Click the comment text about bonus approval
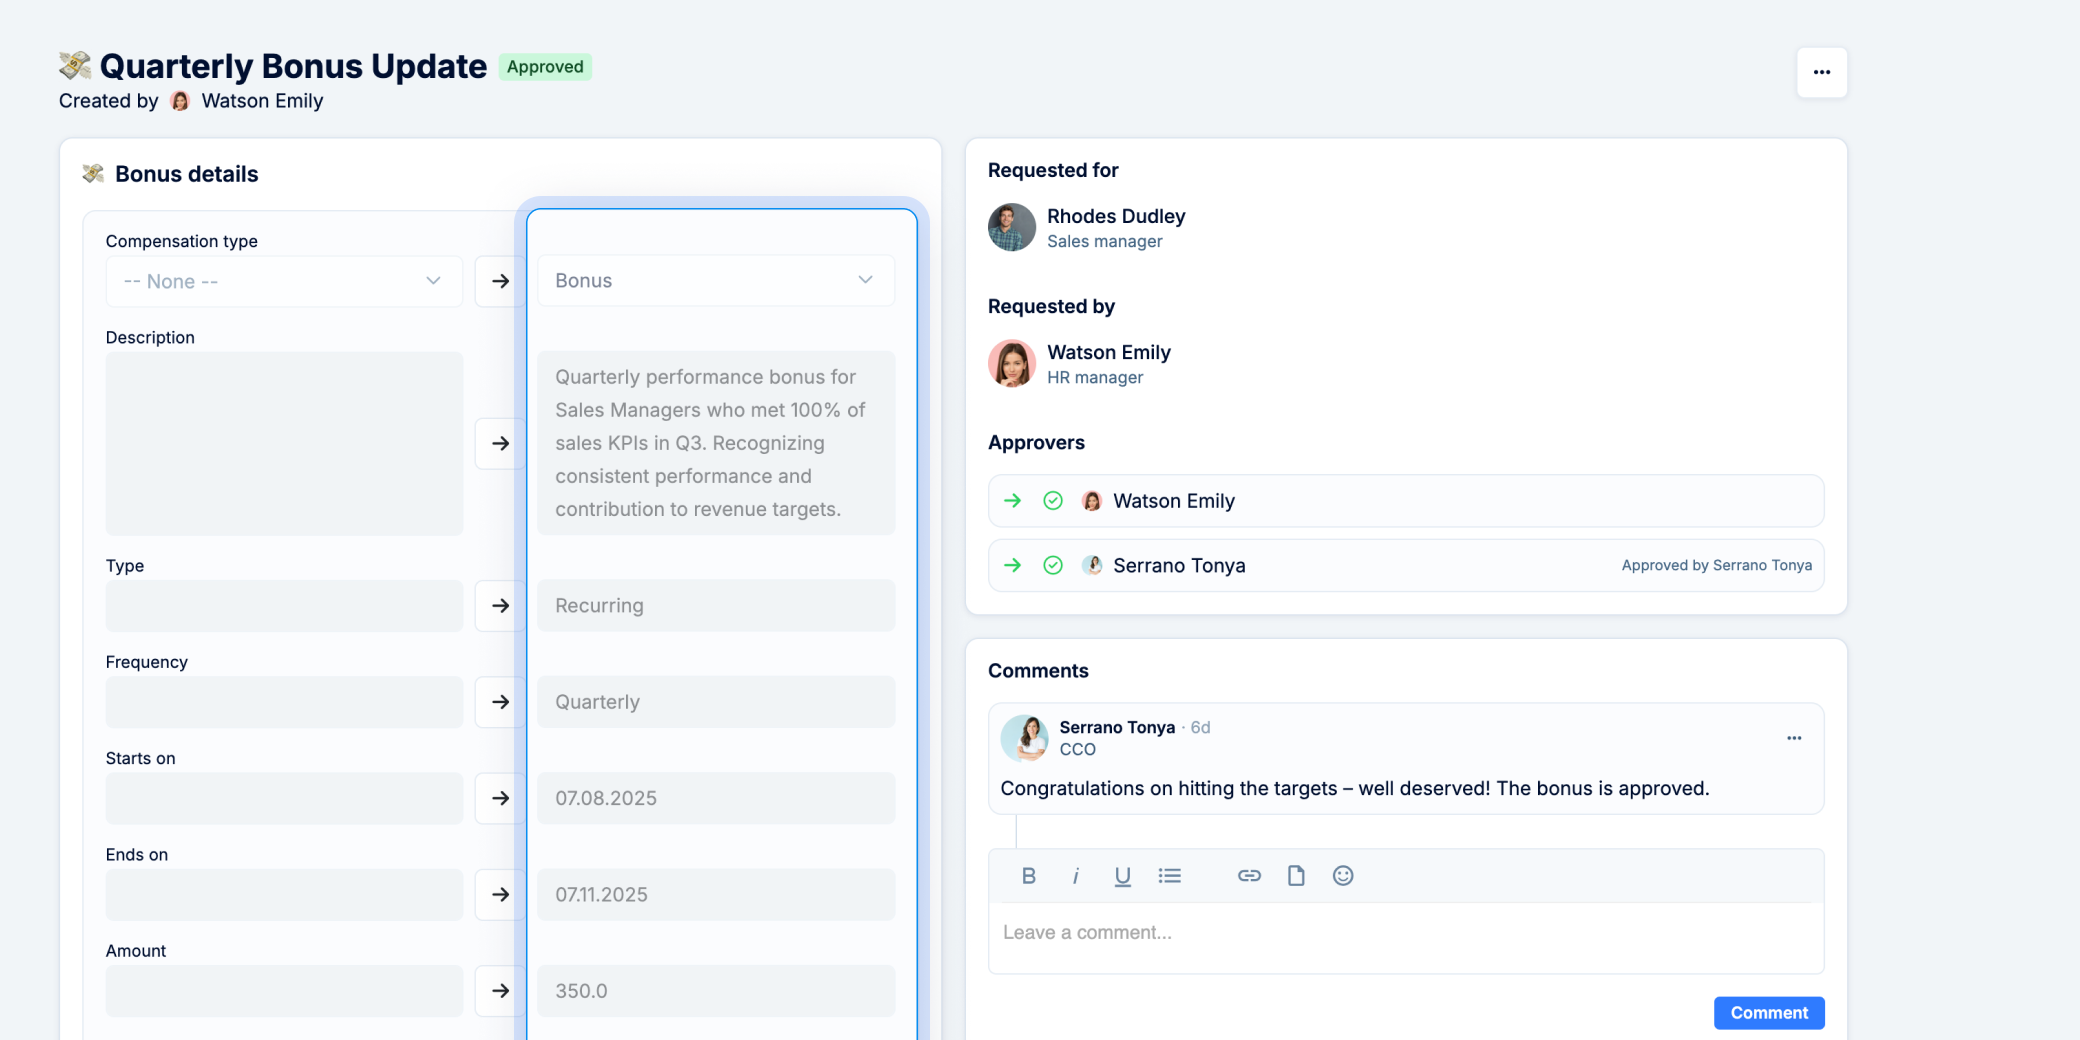2080x1040 pixels. (1354, 788)
